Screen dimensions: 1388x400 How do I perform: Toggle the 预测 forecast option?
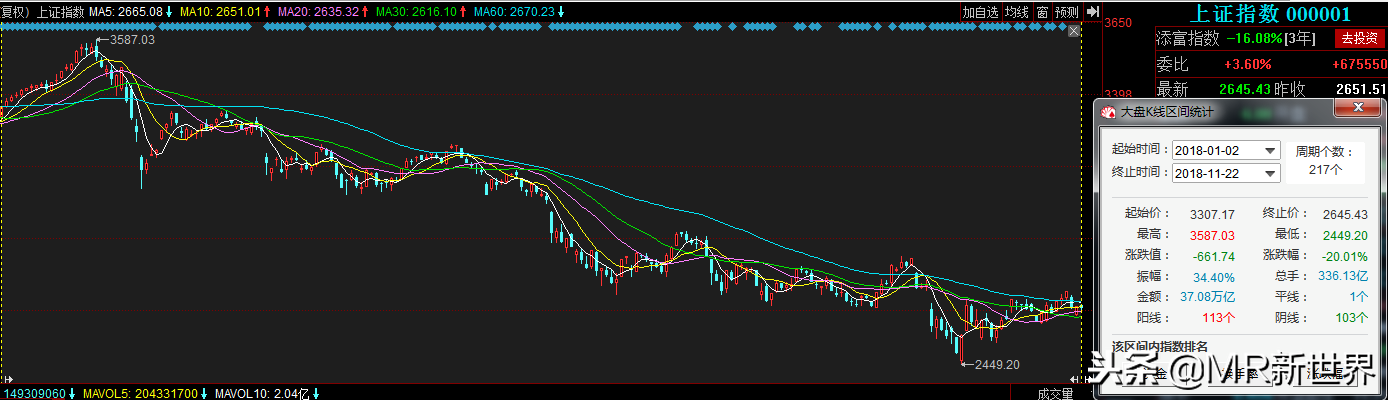tap(1067, 12)
